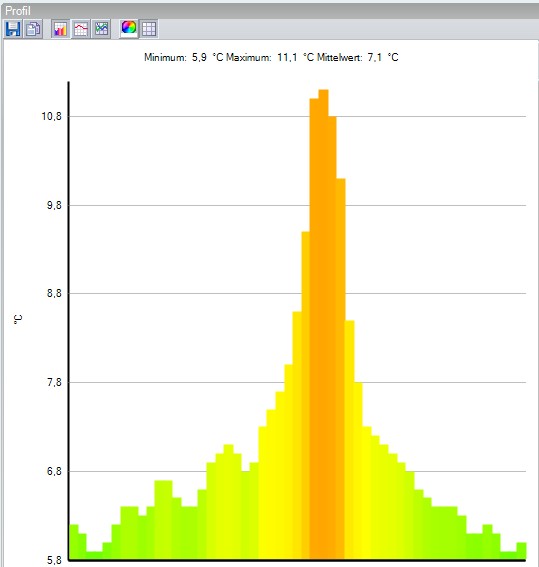Click the 5,8 y-axis label
This screenshot has height=567, width=539.
pos(54,560)
